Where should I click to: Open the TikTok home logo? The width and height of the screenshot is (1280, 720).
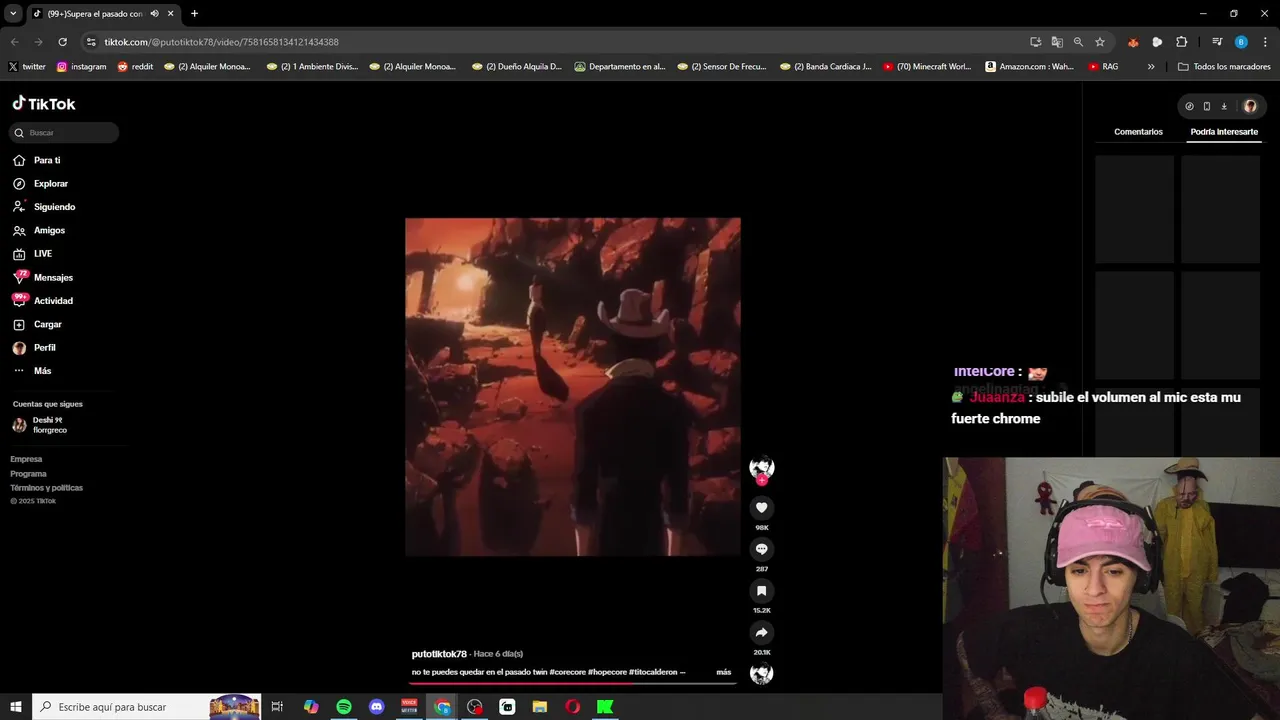pyautogui.click(x=44, y=104)
